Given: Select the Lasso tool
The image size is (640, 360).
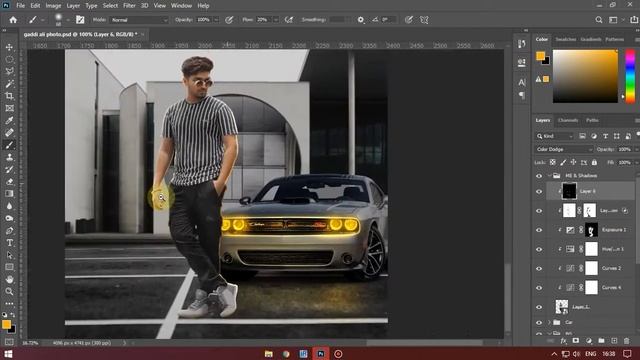Looking at the screenshot, I should [9, 71].
